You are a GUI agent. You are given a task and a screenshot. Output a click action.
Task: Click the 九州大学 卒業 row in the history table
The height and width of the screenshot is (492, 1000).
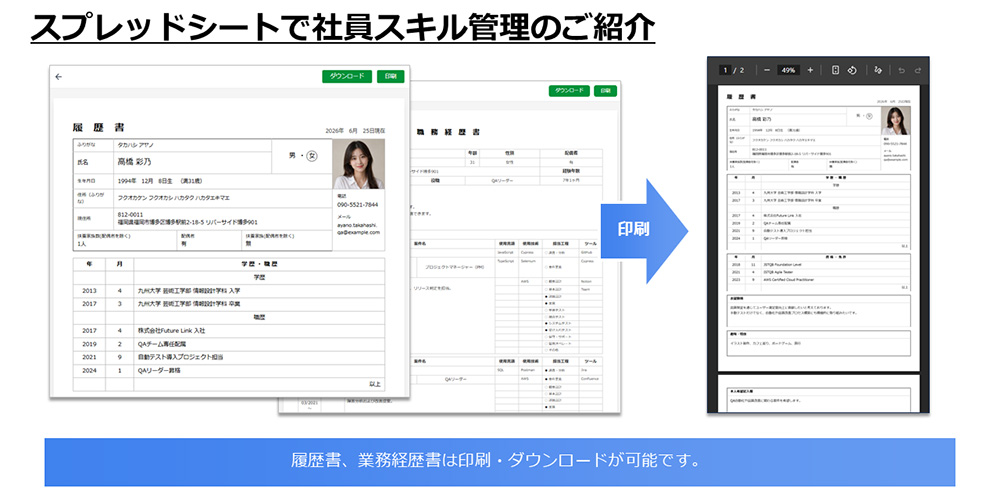pyautogui.click(x=229, y=304)
